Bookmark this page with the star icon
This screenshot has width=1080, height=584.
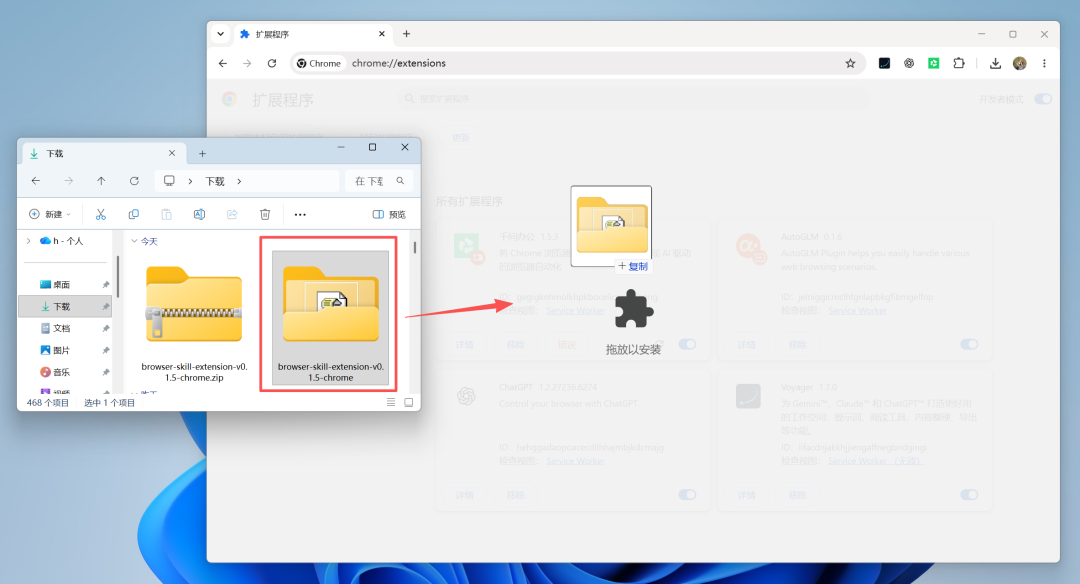pos(851,63)
